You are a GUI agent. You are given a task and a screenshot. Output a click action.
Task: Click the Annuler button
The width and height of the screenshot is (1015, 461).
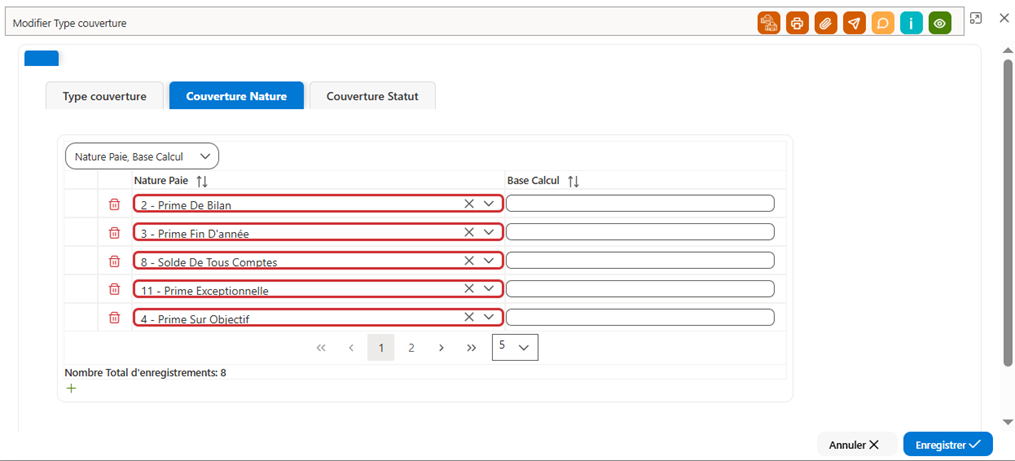854,445
